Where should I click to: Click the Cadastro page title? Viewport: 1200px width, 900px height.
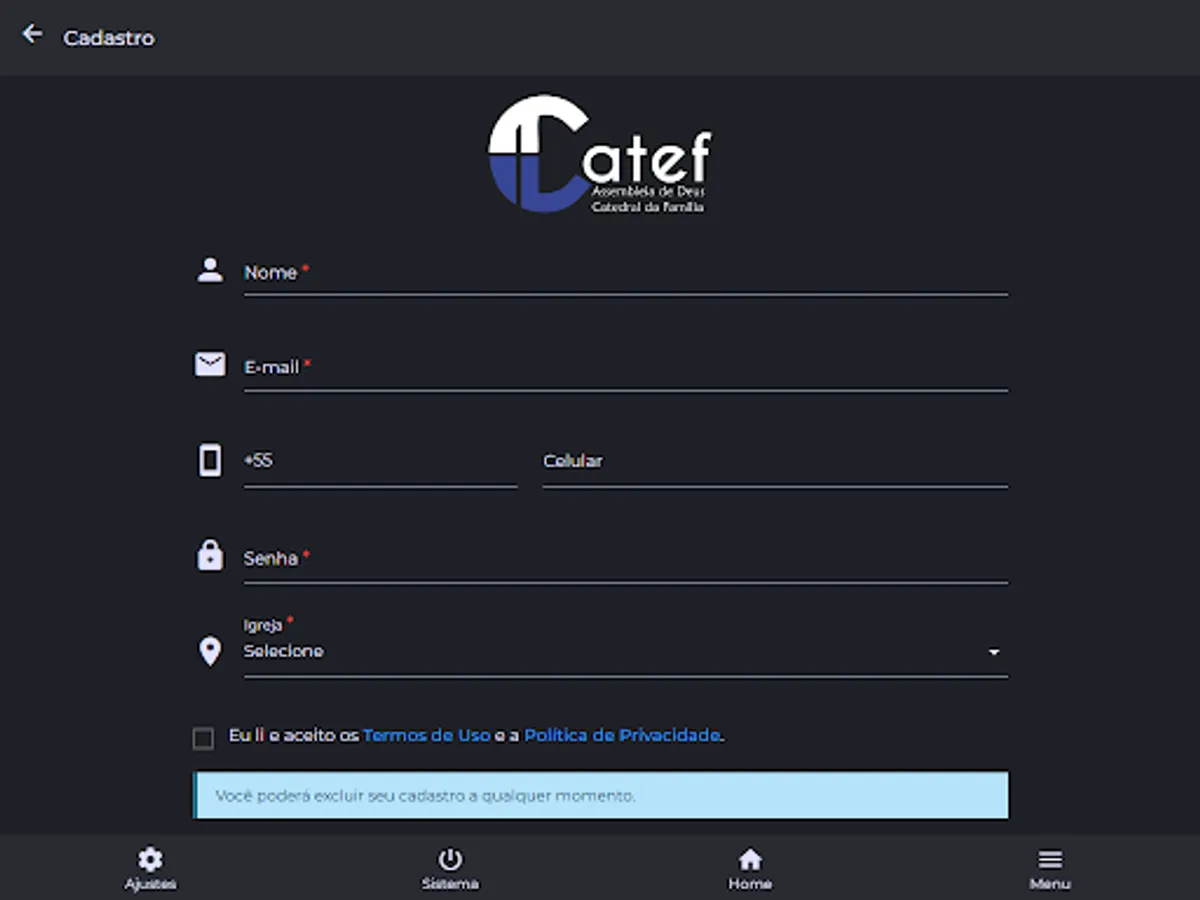(109, 38)
